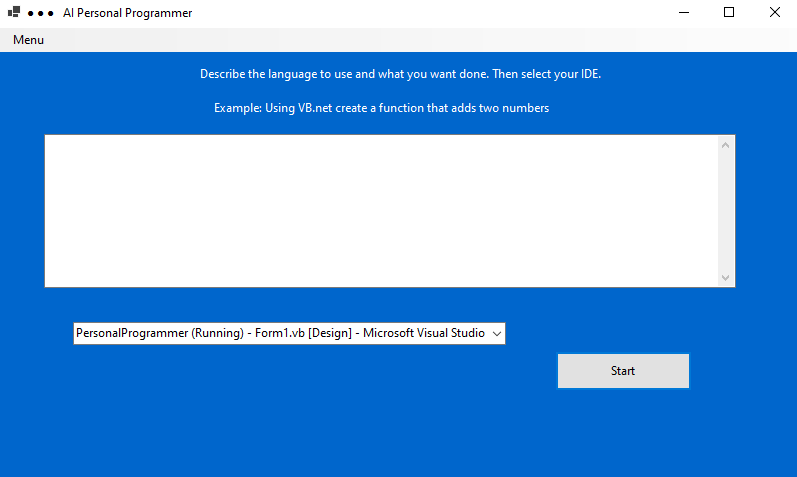Click the "AI Personal Programmer" window title text
This screenshot has width=797, height=477.
point(127,14)
